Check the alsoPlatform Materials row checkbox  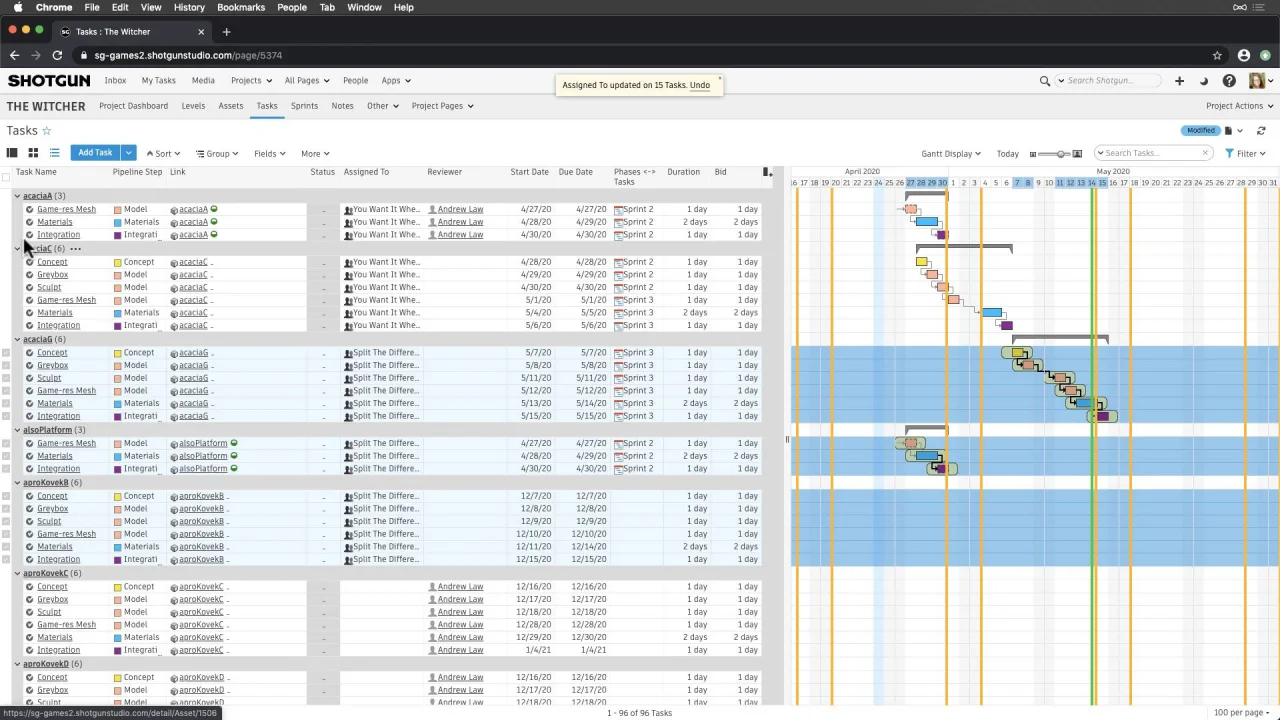(6, 456)
